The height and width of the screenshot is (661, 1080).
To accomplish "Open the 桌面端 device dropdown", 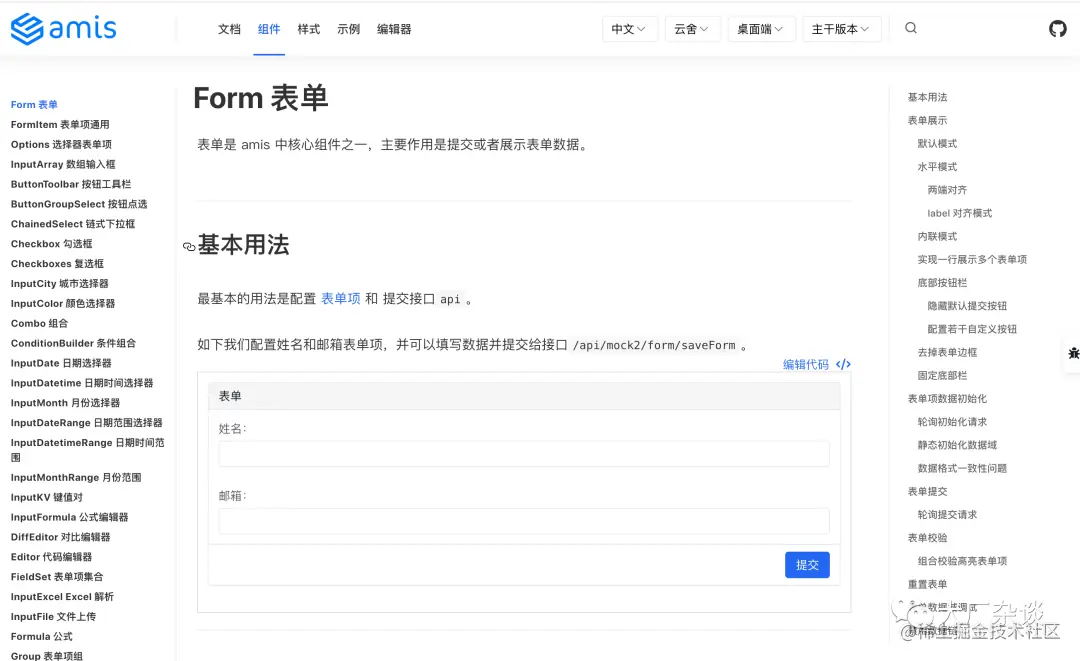I will pos(760,28).
